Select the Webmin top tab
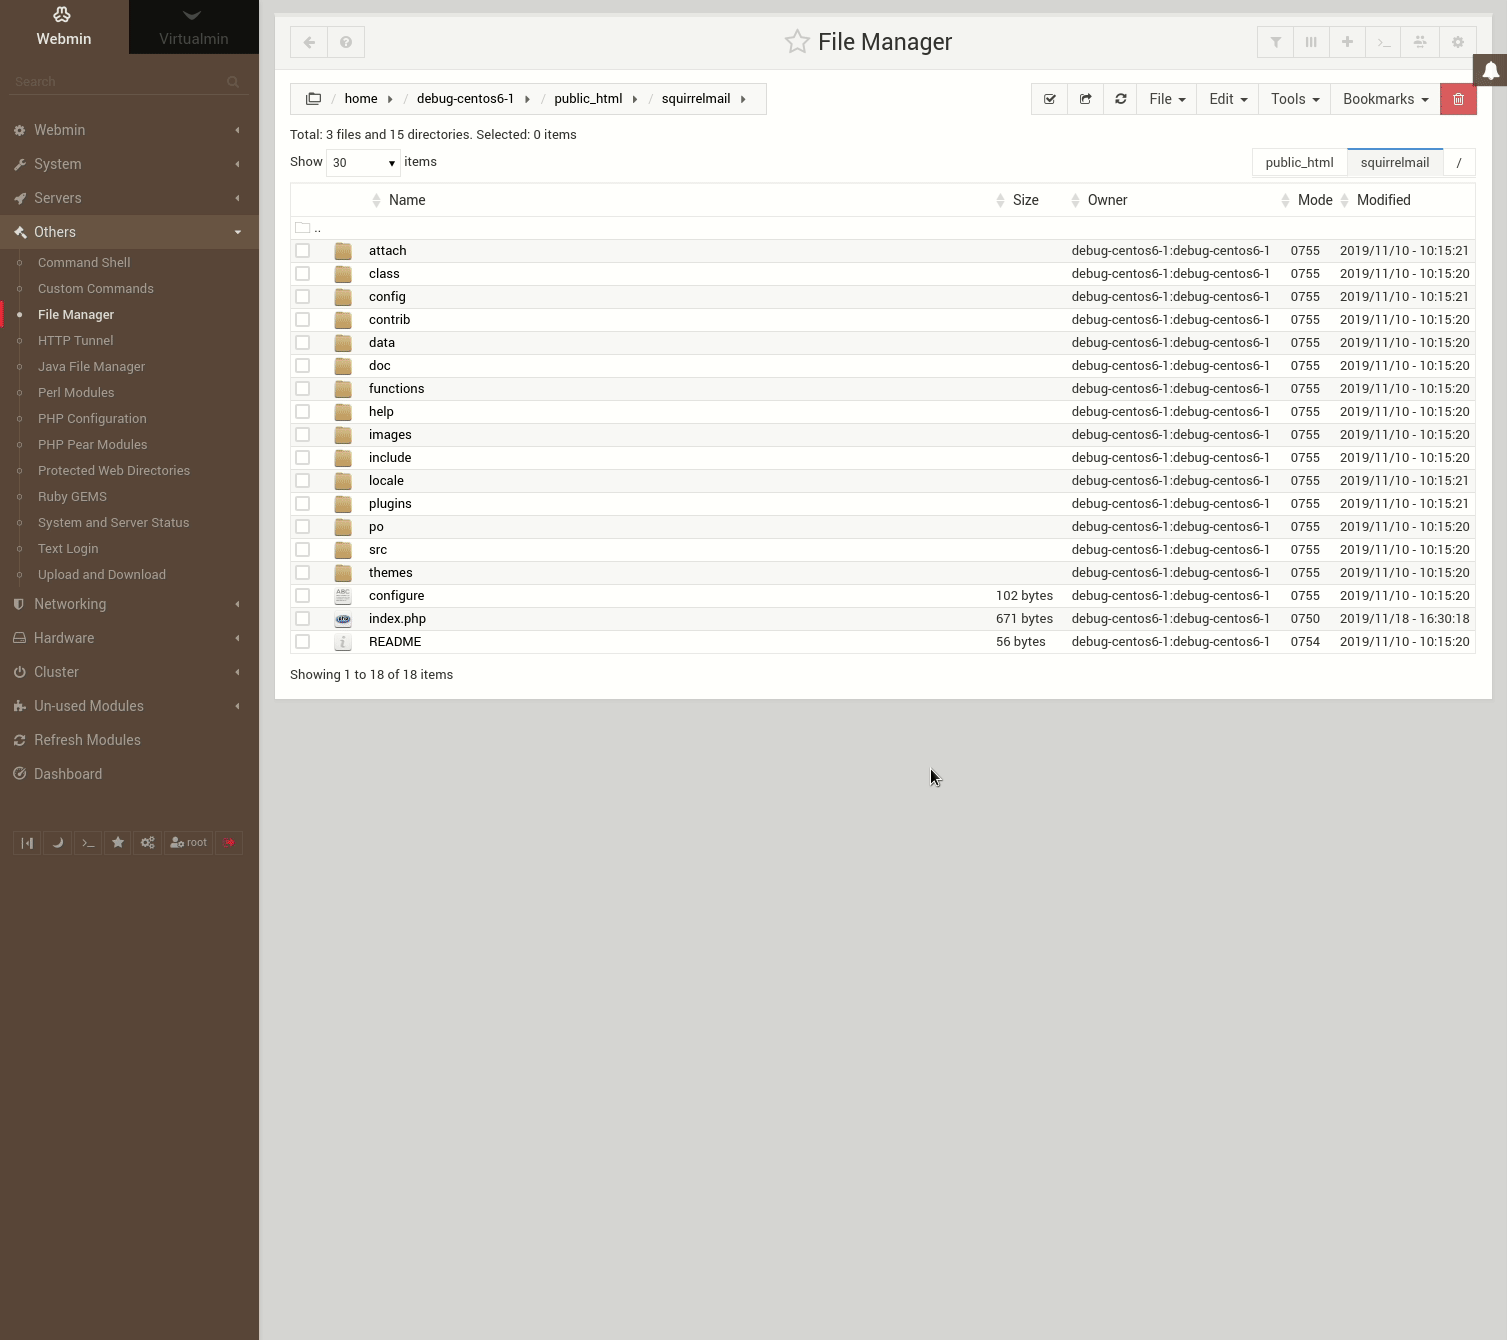Viewport: 1507px width, 1340px height. click(64, 27)
